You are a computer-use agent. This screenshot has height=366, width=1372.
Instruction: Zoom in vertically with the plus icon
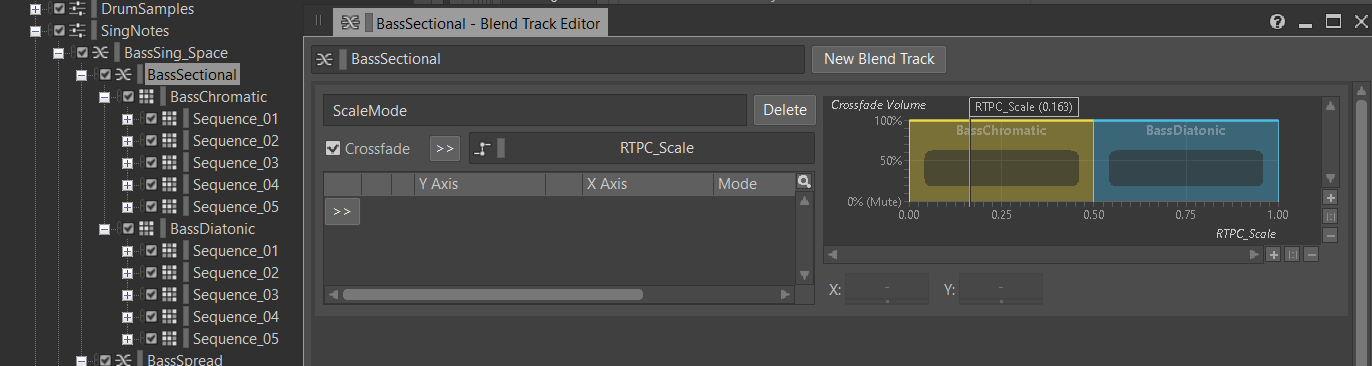click(1330, 198)
